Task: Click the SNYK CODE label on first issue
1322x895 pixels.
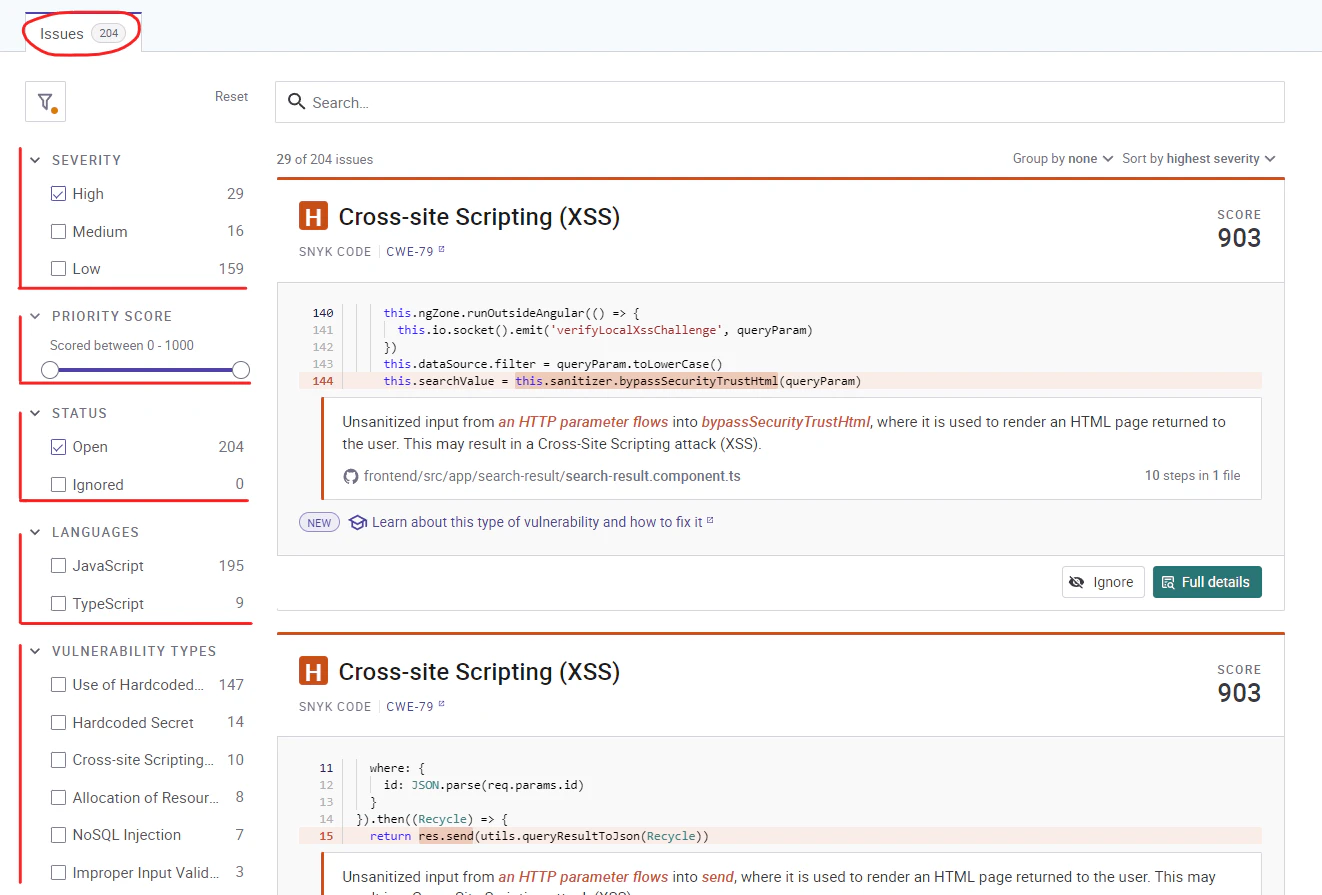Action: [x=335, y=252]
